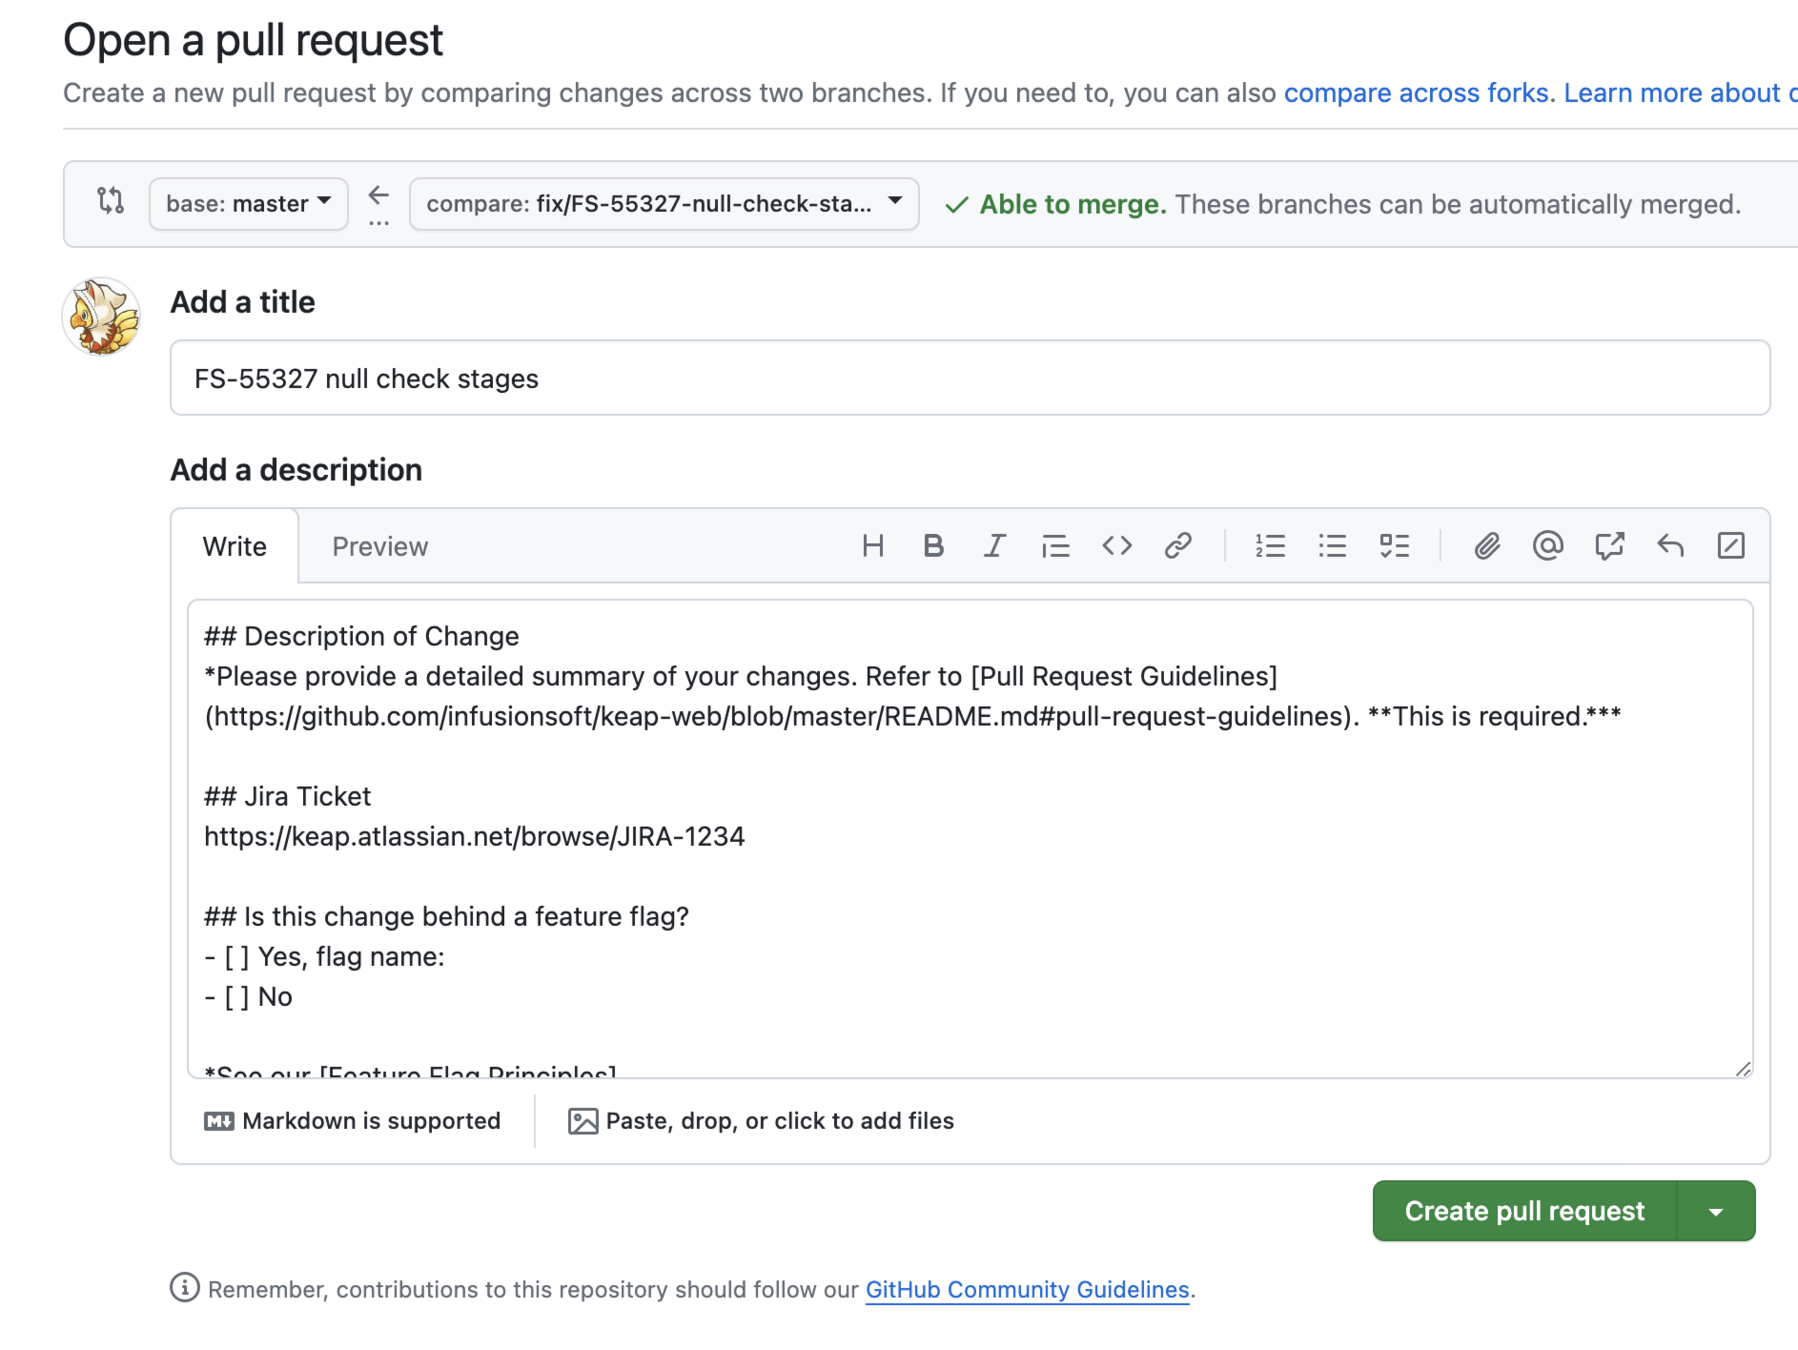Toggle bold formatting in description toolbar

point(933,546)
